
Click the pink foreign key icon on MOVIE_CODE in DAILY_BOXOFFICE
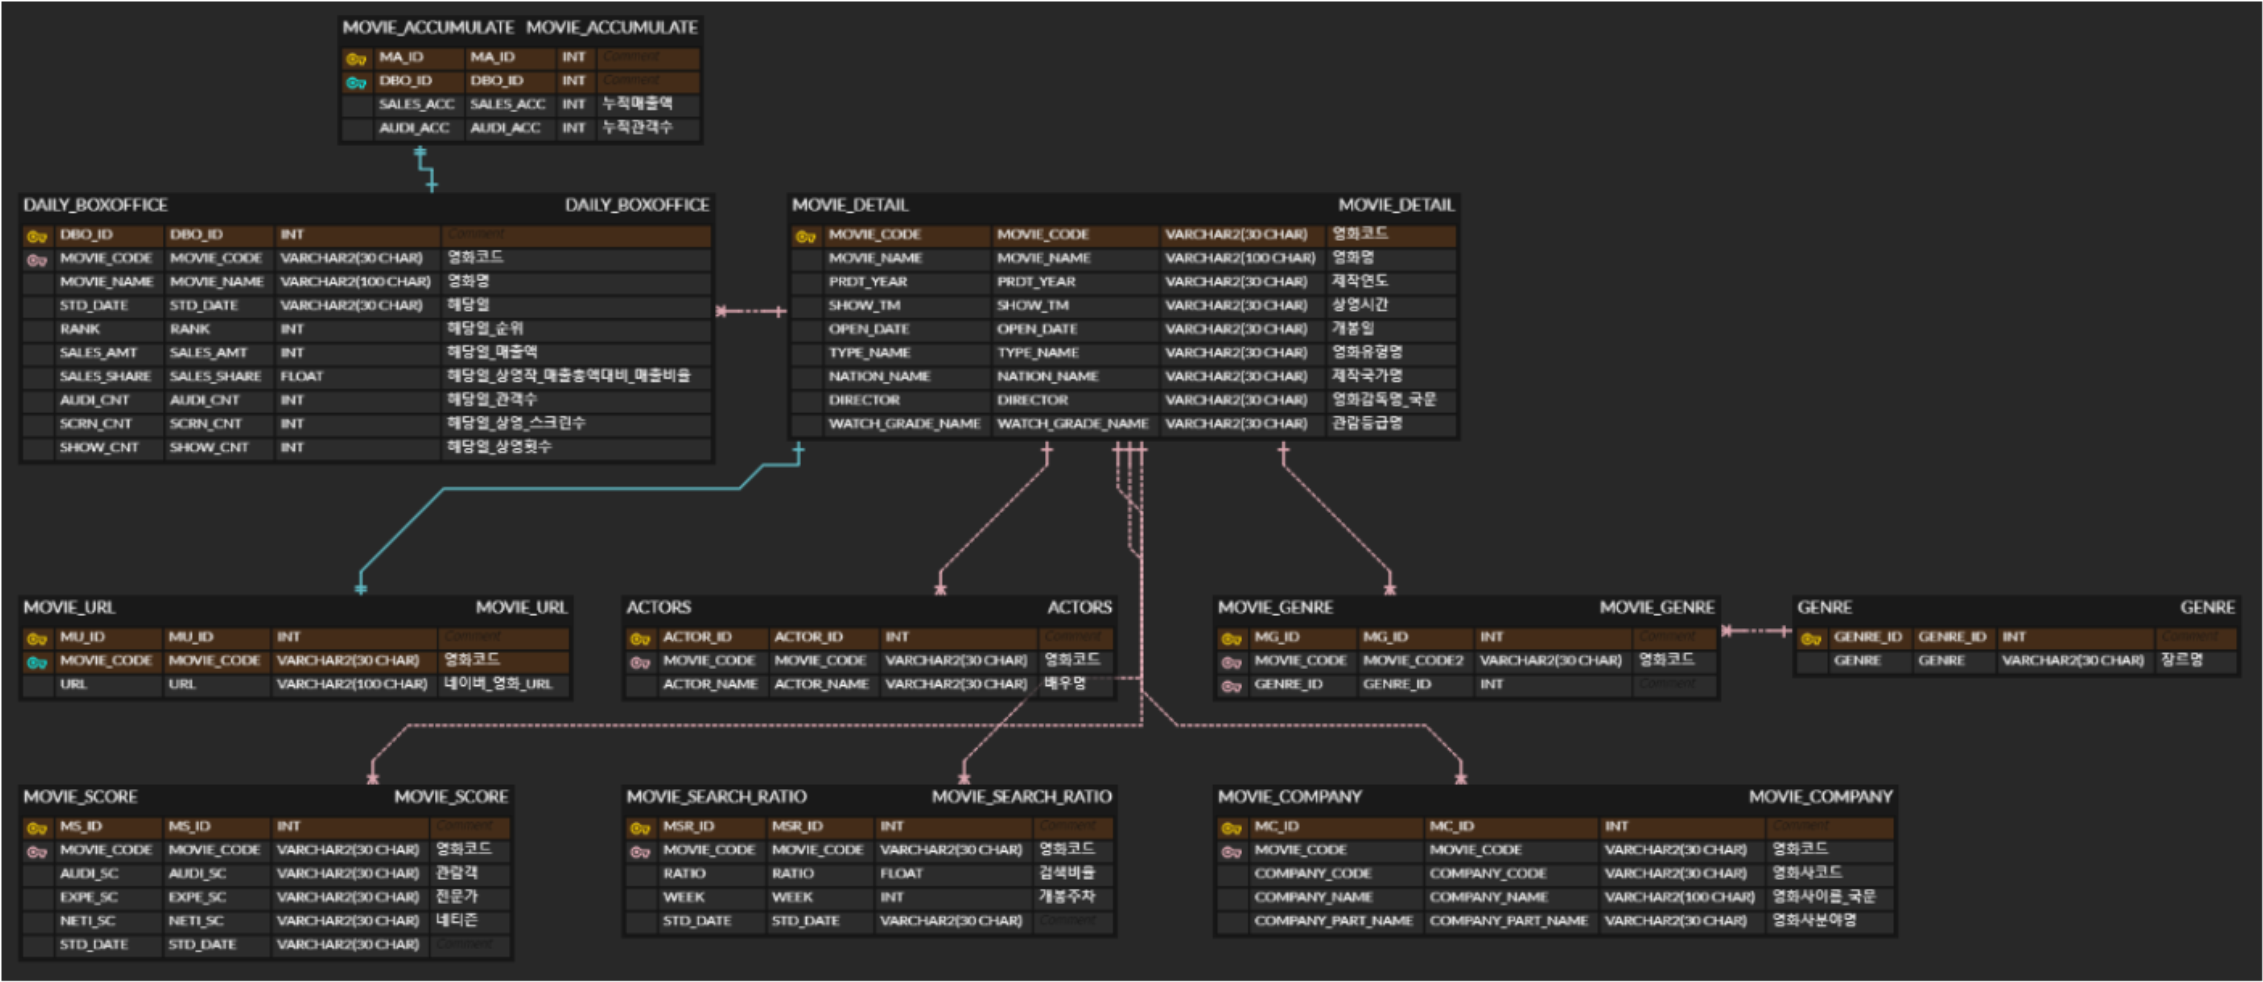click(36, 258)
